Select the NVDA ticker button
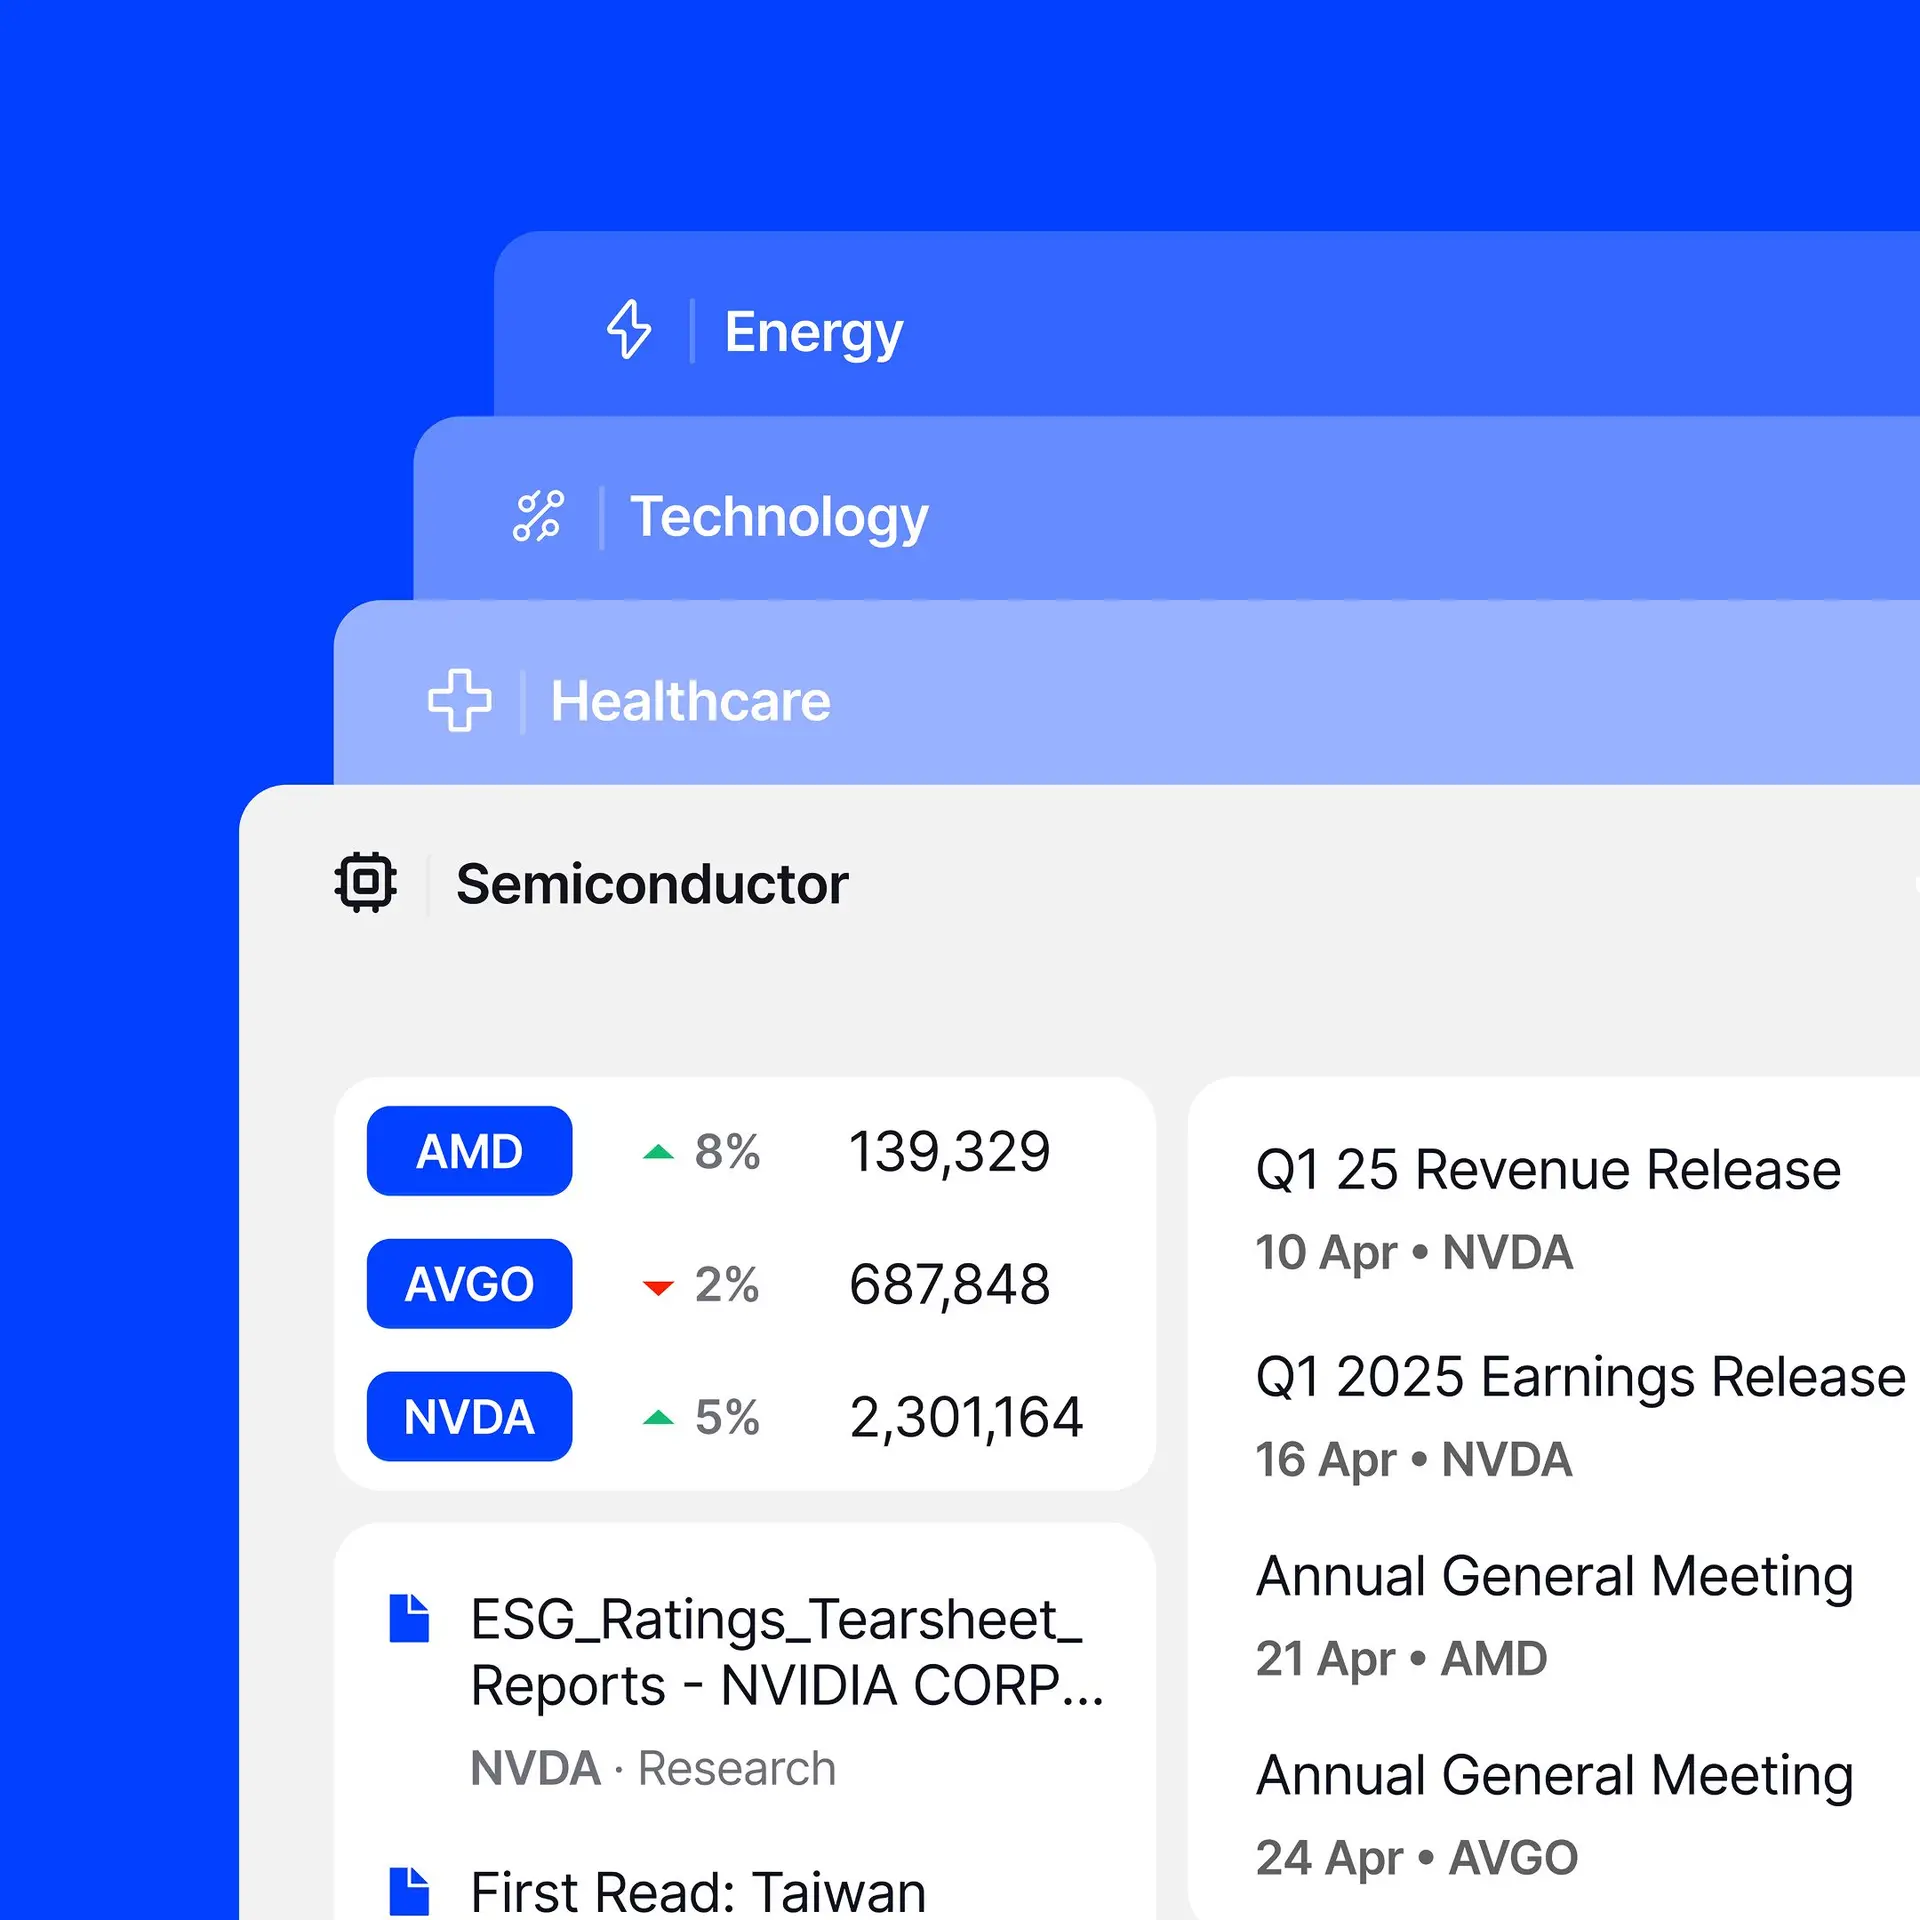This screenshot has width=1920, height=1920. click(469, 1417)
